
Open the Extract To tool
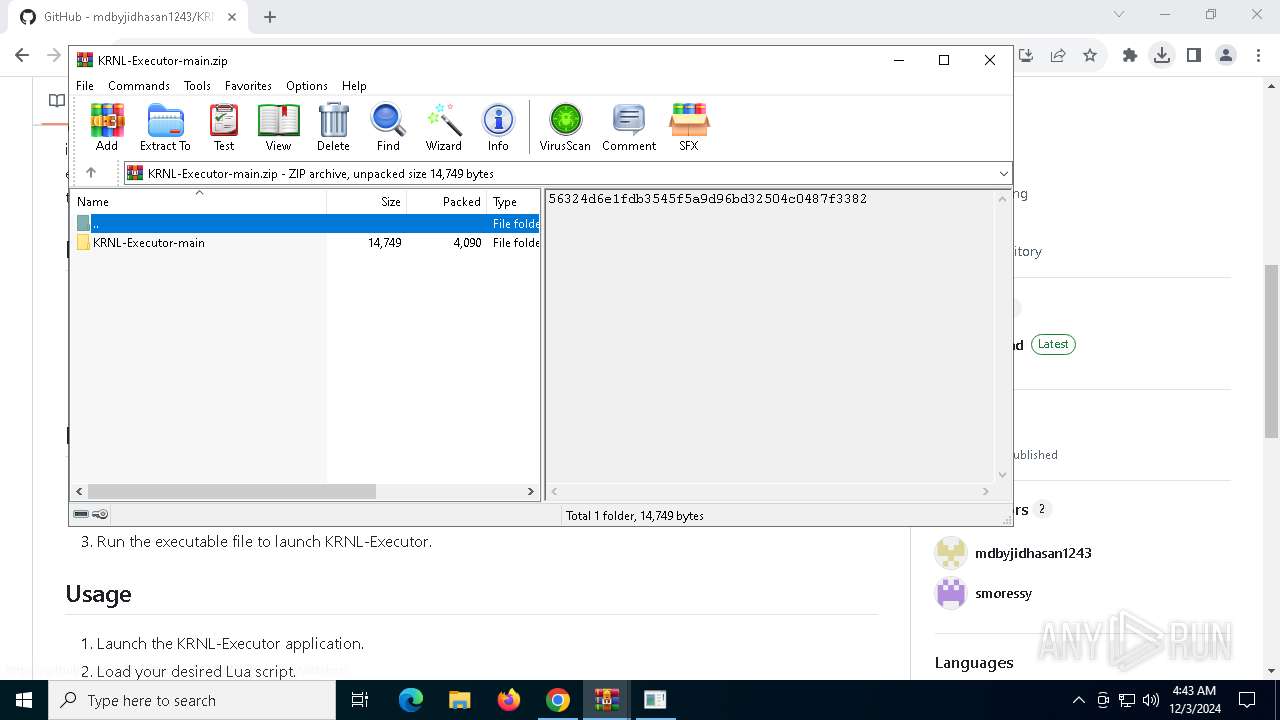coord(165,127)
